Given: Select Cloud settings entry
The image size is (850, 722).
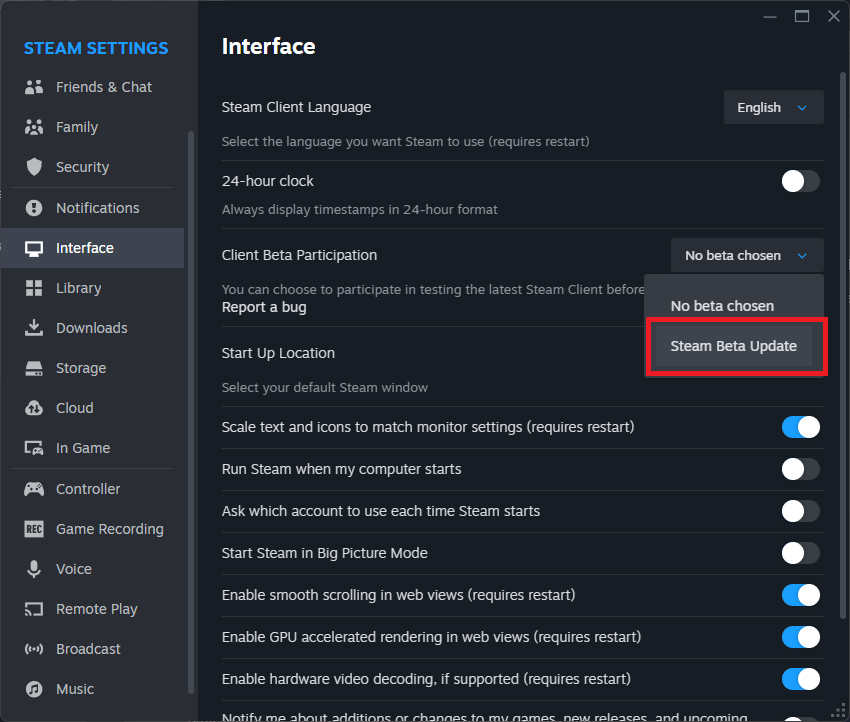Looking at the screenshot, I should (x=93, y=408).
